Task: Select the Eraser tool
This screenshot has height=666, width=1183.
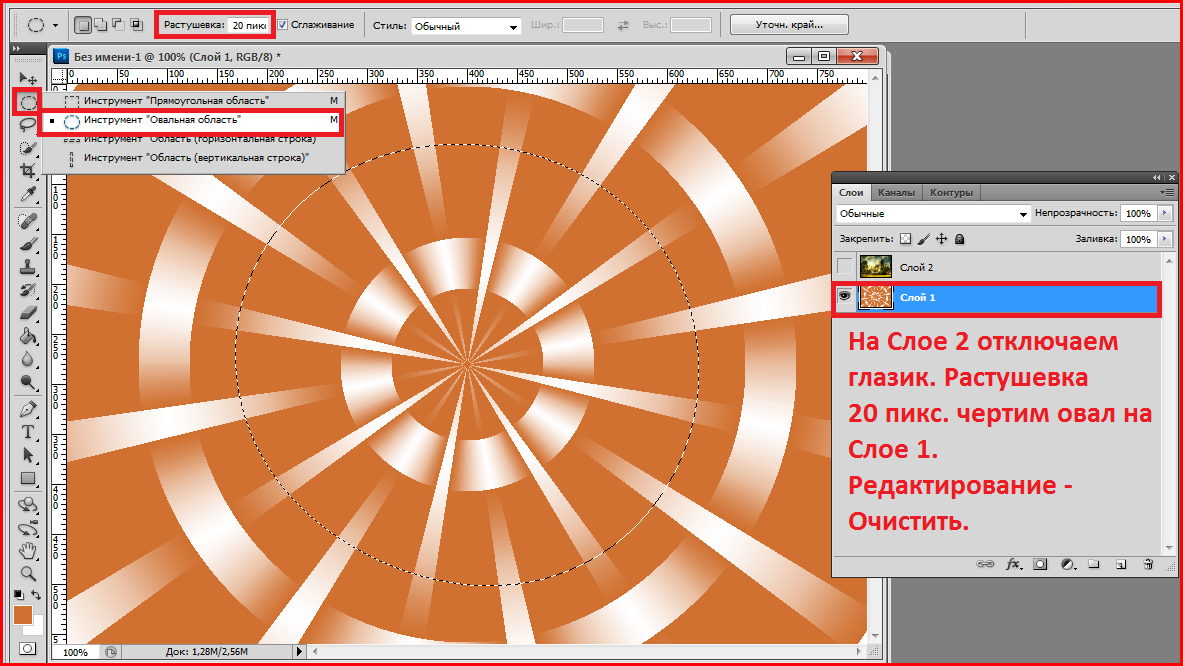Action: (28, 312)
